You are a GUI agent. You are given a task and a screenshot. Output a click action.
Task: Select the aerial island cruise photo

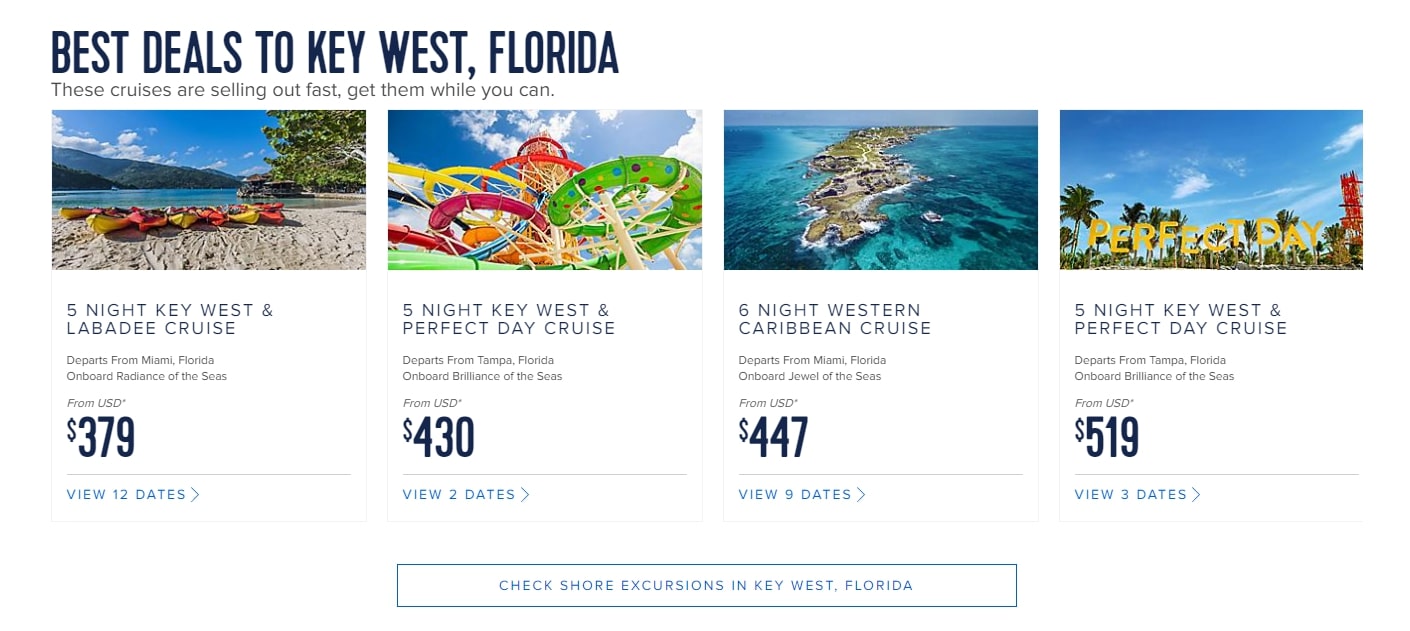(x=881, y=190)
